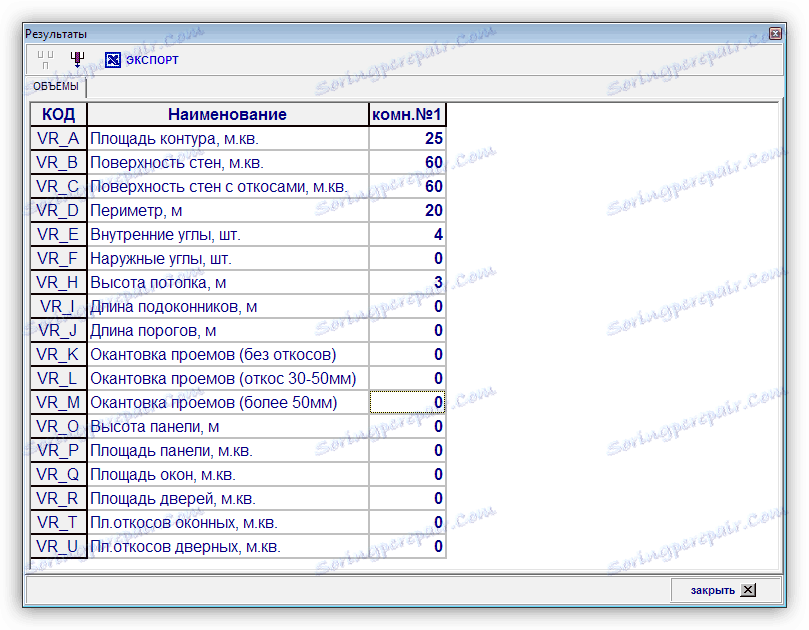Select the VR_I row code cell

[x=58, y=306]
